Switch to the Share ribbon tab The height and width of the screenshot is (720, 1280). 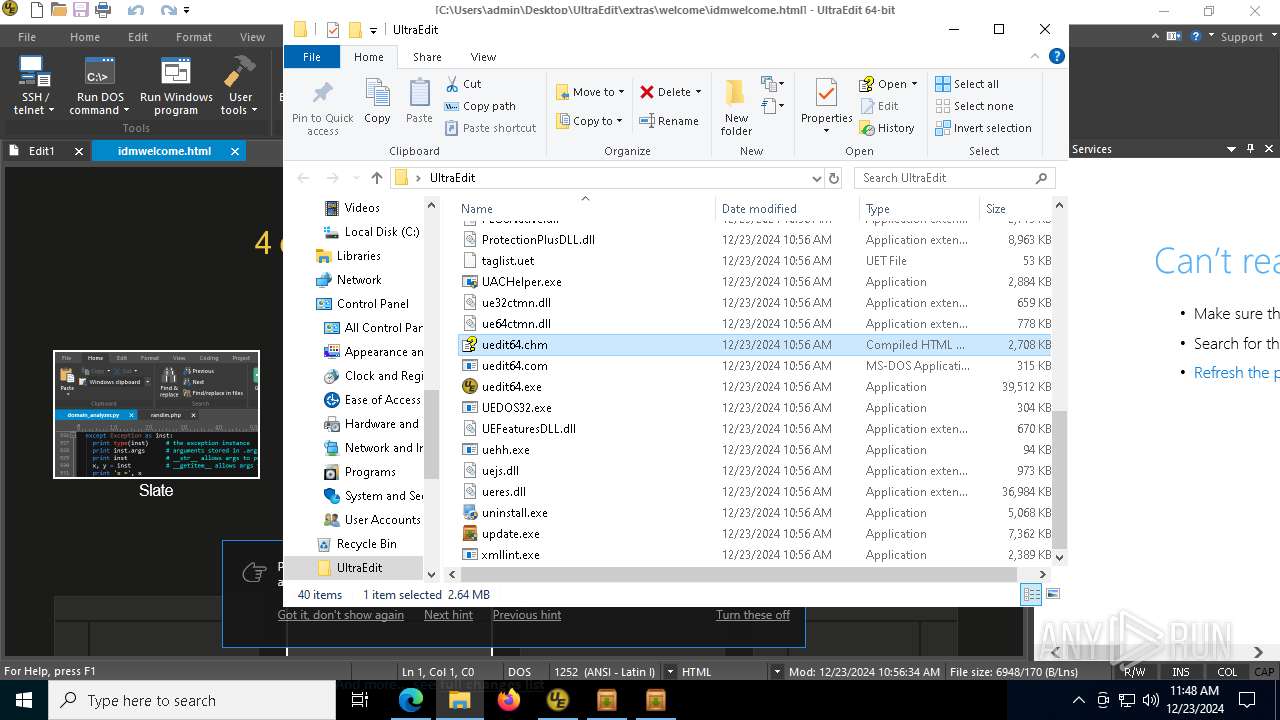click(427, 57)
